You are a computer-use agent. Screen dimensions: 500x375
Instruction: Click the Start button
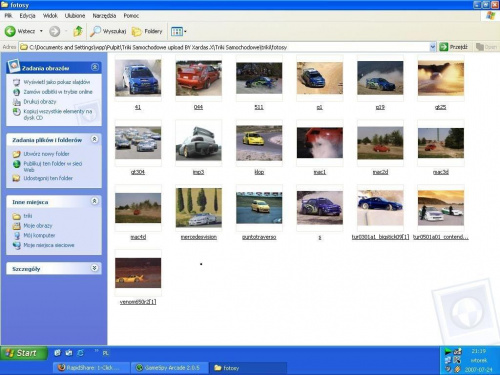[x=24, y=353]
